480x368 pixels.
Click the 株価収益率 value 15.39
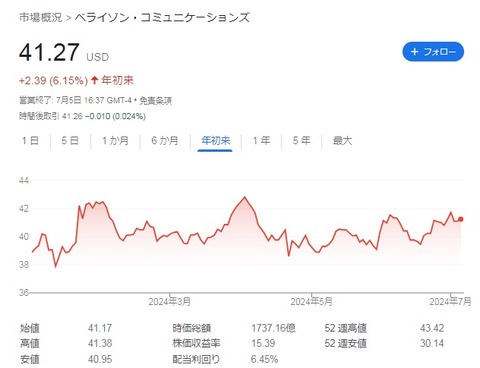pos(263,343)
